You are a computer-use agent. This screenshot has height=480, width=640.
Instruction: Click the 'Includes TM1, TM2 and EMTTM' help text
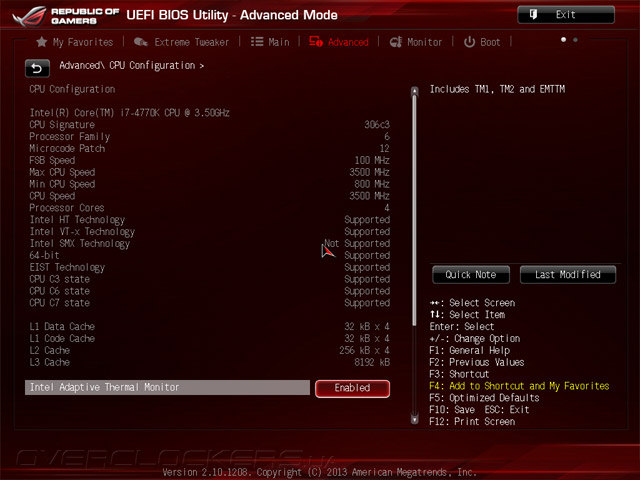point(498,89)
